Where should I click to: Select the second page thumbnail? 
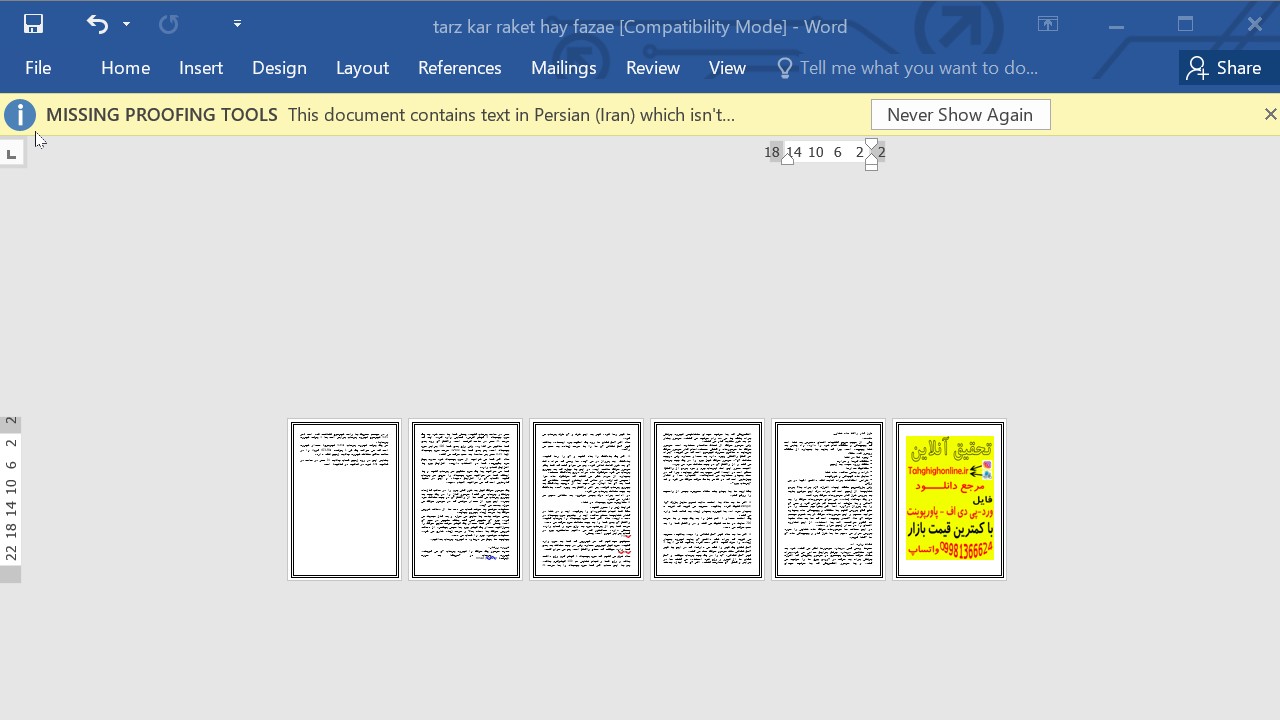[x=466, y=500]
